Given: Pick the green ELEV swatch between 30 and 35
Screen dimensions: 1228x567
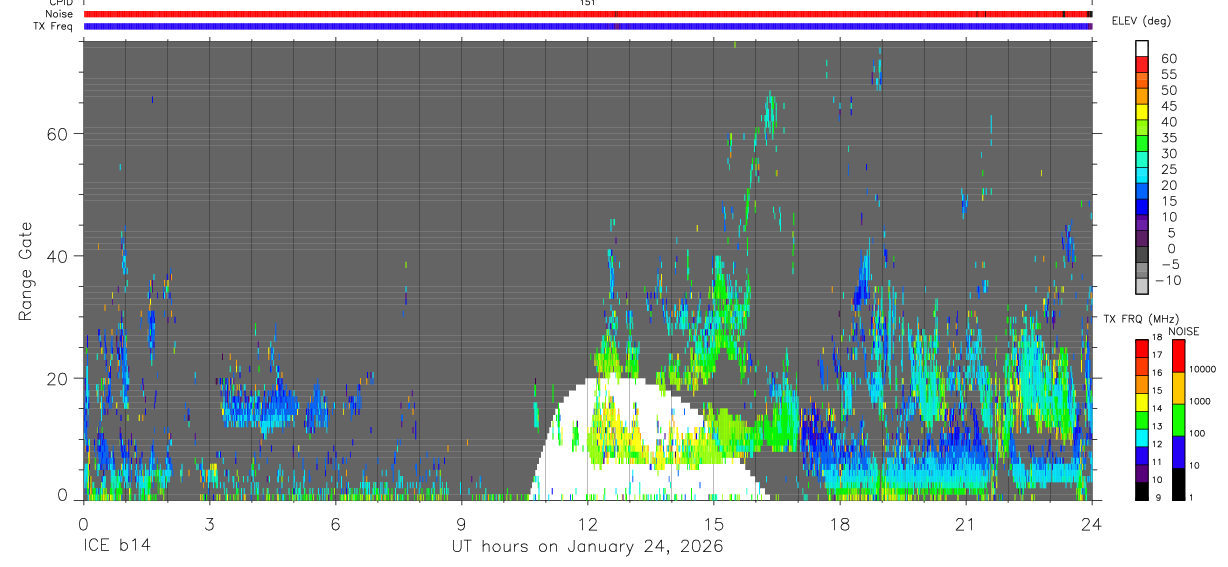Looking at the screenshot, I should (x=1142, y=144).
